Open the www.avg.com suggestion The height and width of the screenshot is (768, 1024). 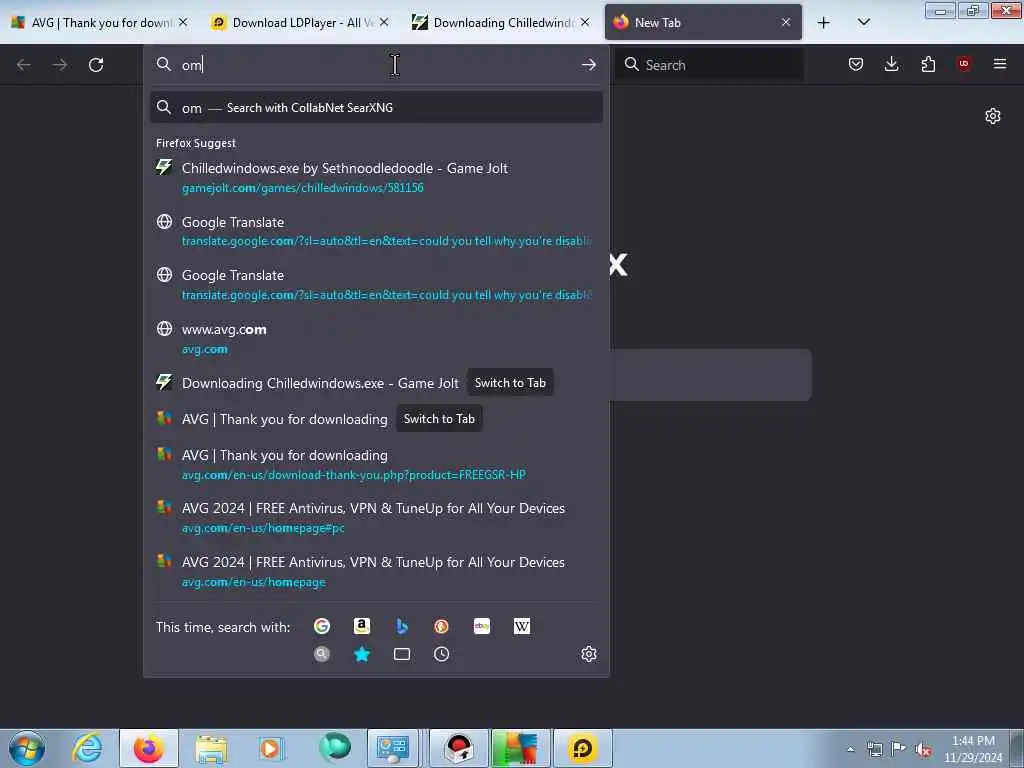pyautogui.click(x=376, y=338)
